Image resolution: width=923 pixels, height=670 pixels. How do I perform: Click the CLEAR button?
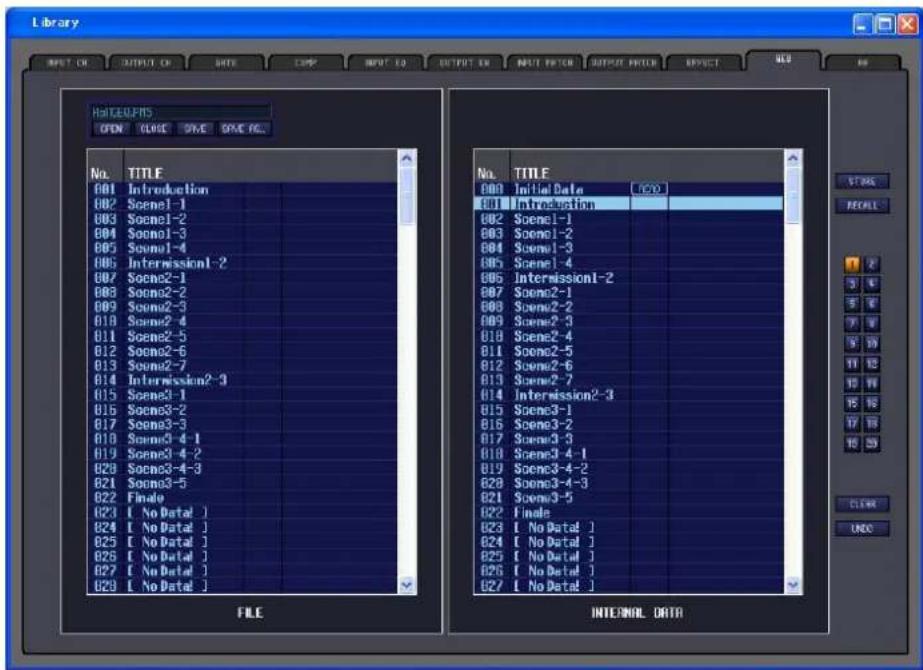(x=862, y=504)
